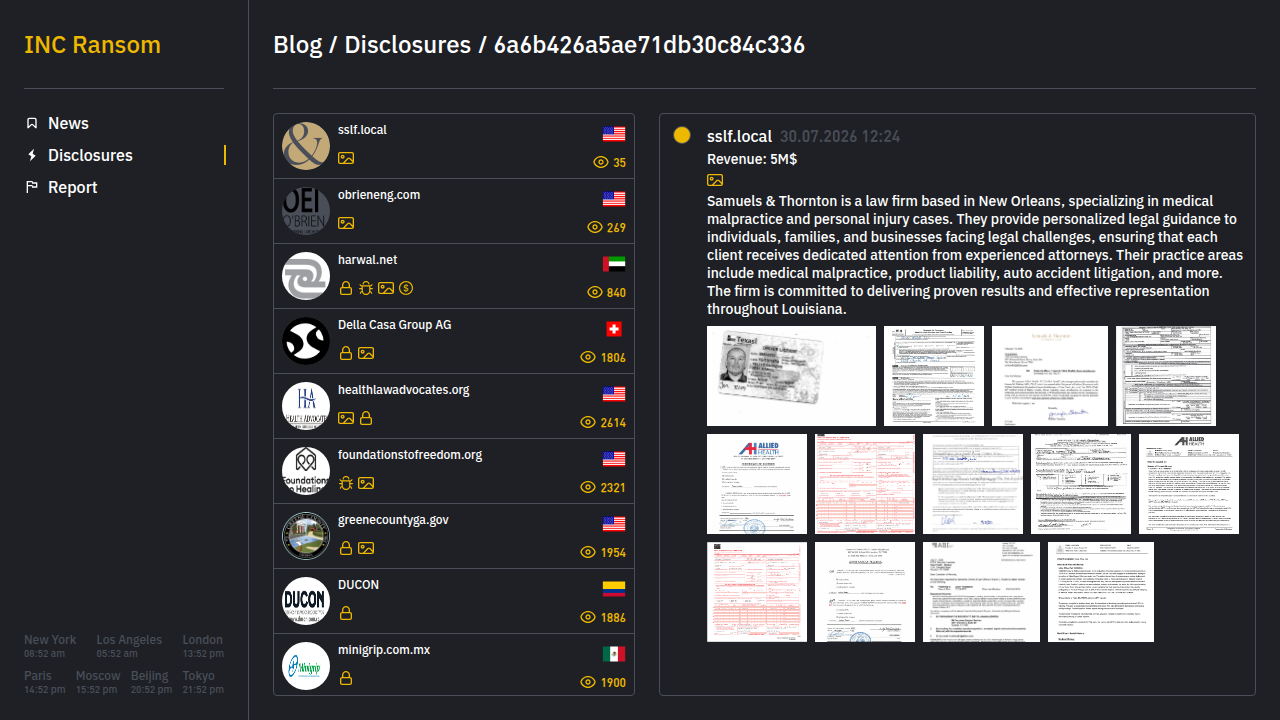This screenshot has height=720, width=1280.
Task: Click the bug icon under foundationstofreedom.org
Action: pyautogui.click(x=346, y=483)
